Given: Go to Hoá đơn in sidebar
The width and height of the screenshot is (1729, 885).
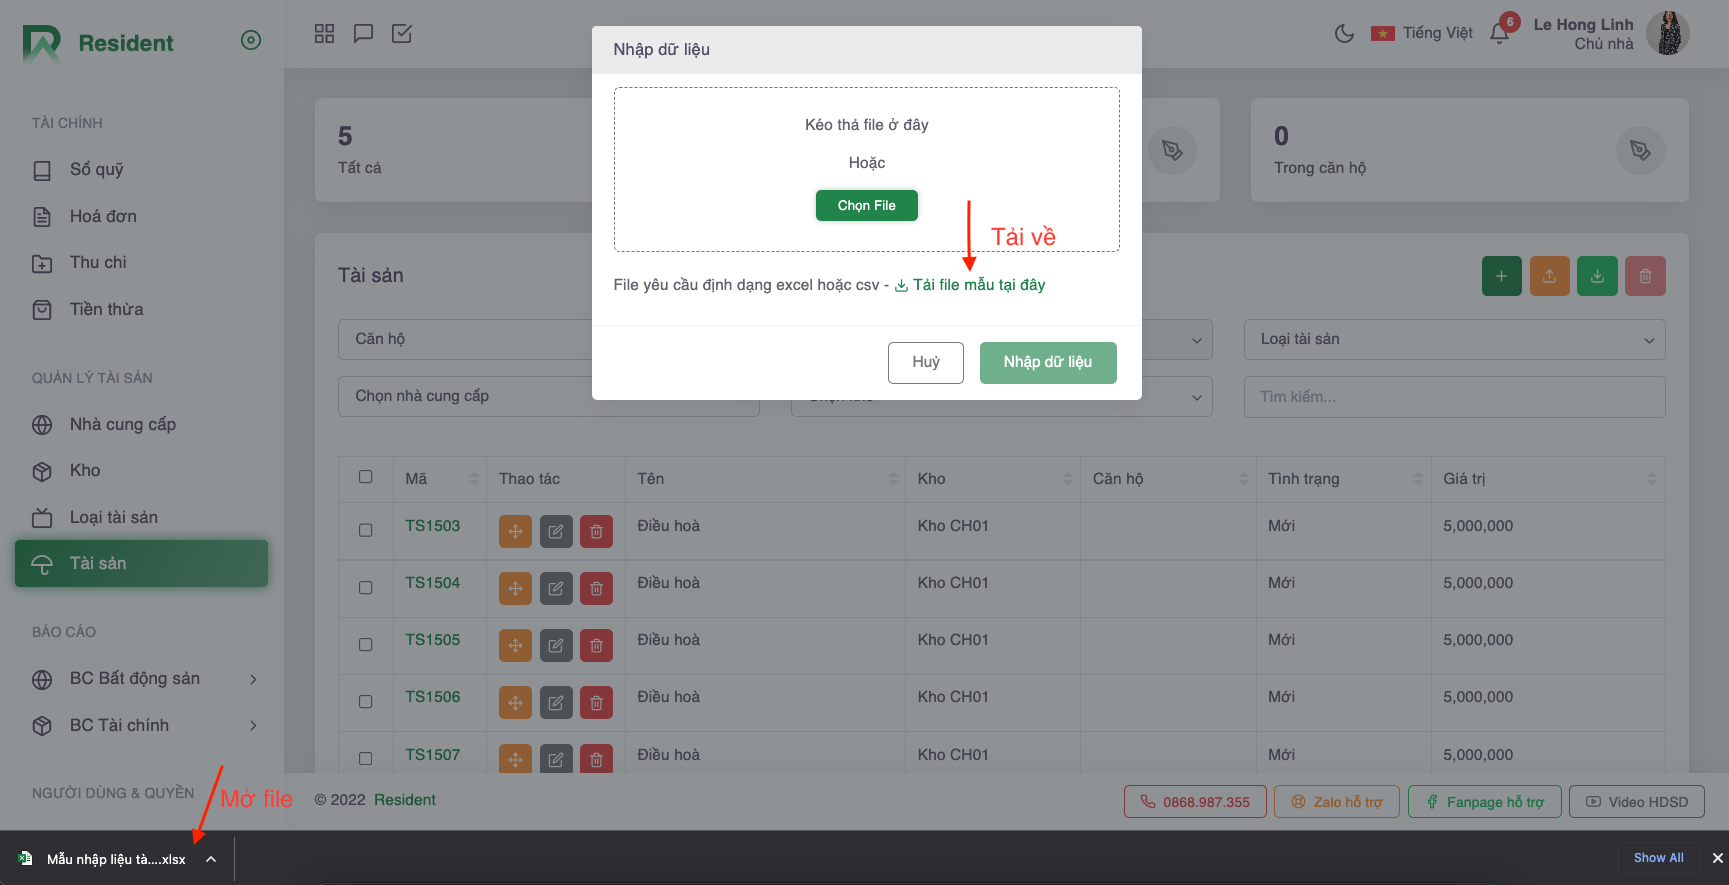Looking at the screenshot, I should [x=103, y=217].
